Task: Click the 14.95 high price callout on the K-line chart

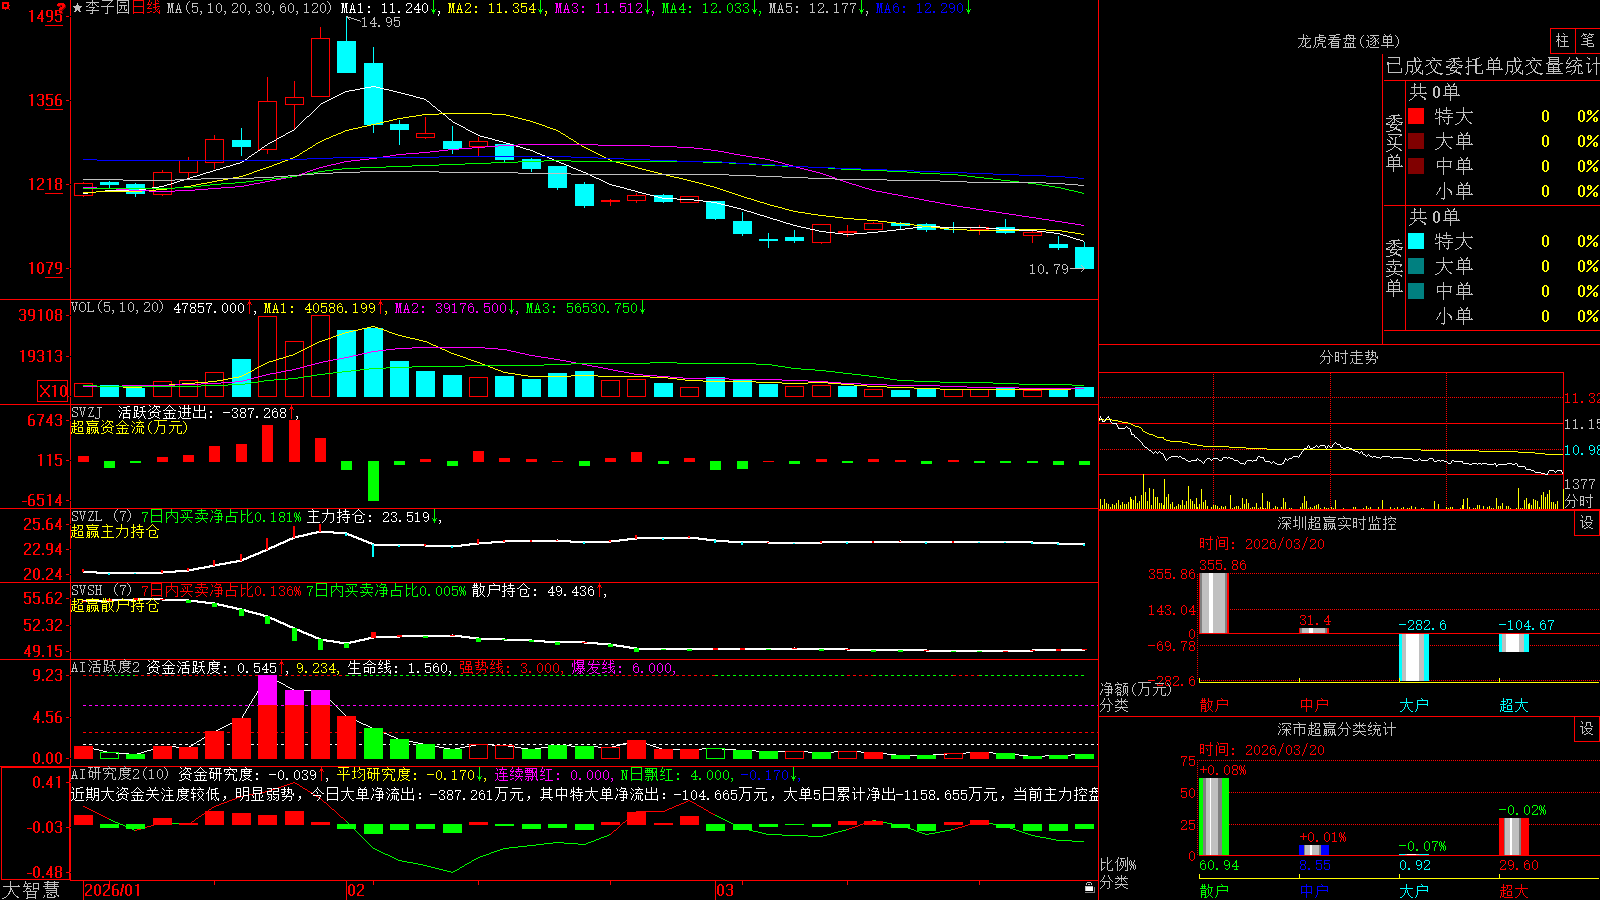Action: 381,23
